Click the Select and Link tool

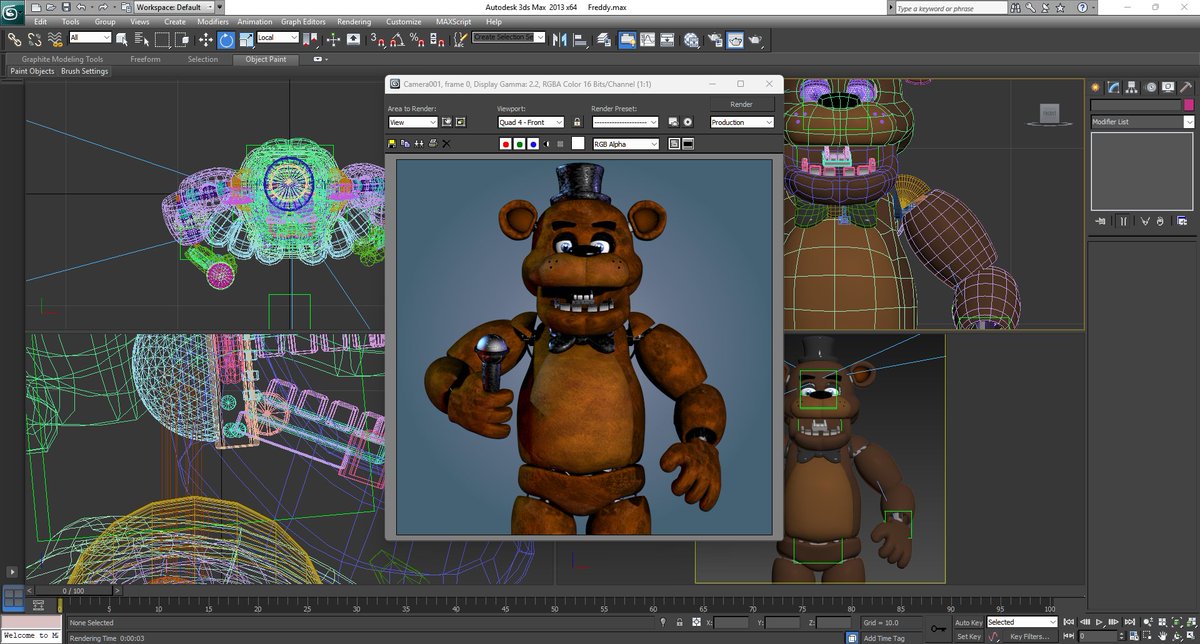pyautogui.click(x=14, y=39)
